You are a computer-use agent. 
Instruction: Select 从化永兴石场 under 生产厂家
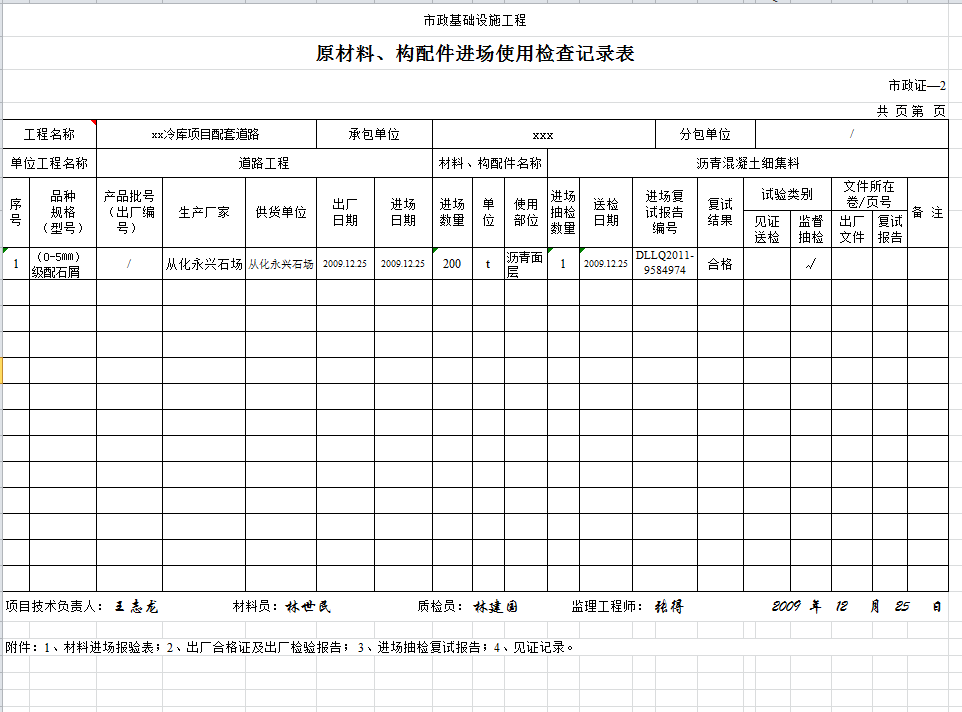point(204,264)
